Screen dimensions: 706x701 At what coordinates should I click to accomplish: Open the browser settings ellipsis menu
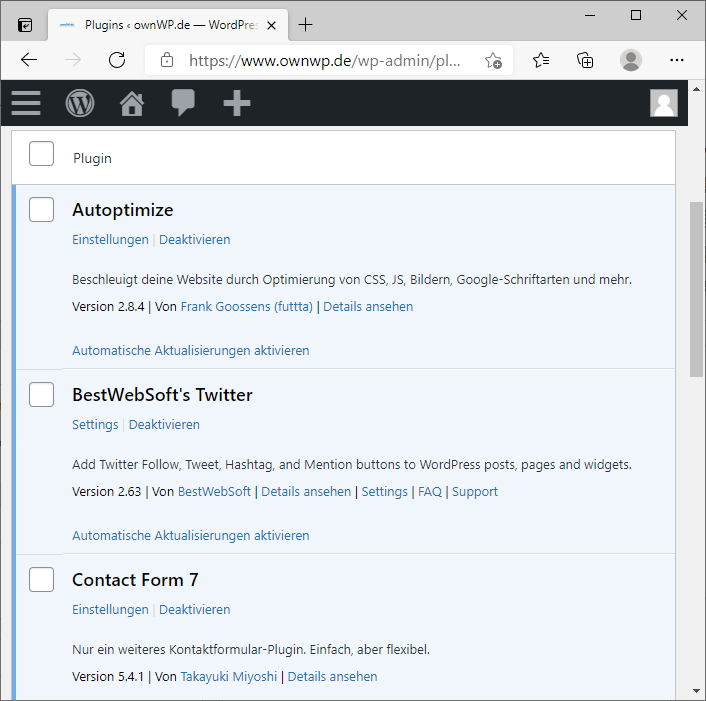tap(677, 60)
